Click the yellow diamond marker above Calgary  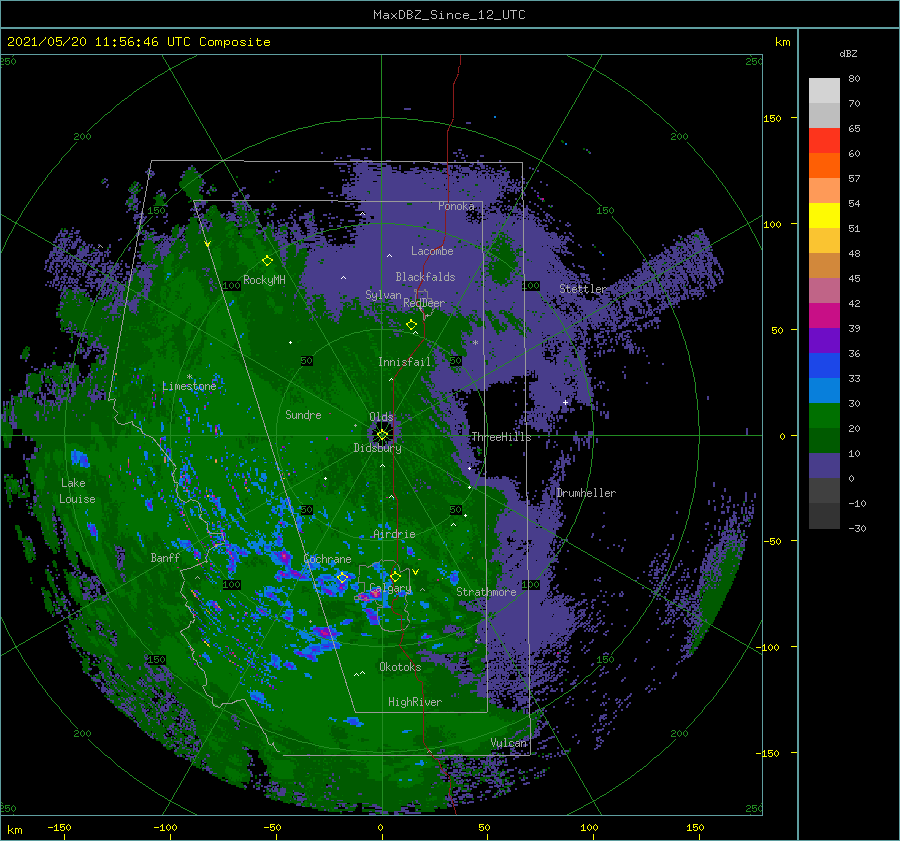tap(395, 576)
